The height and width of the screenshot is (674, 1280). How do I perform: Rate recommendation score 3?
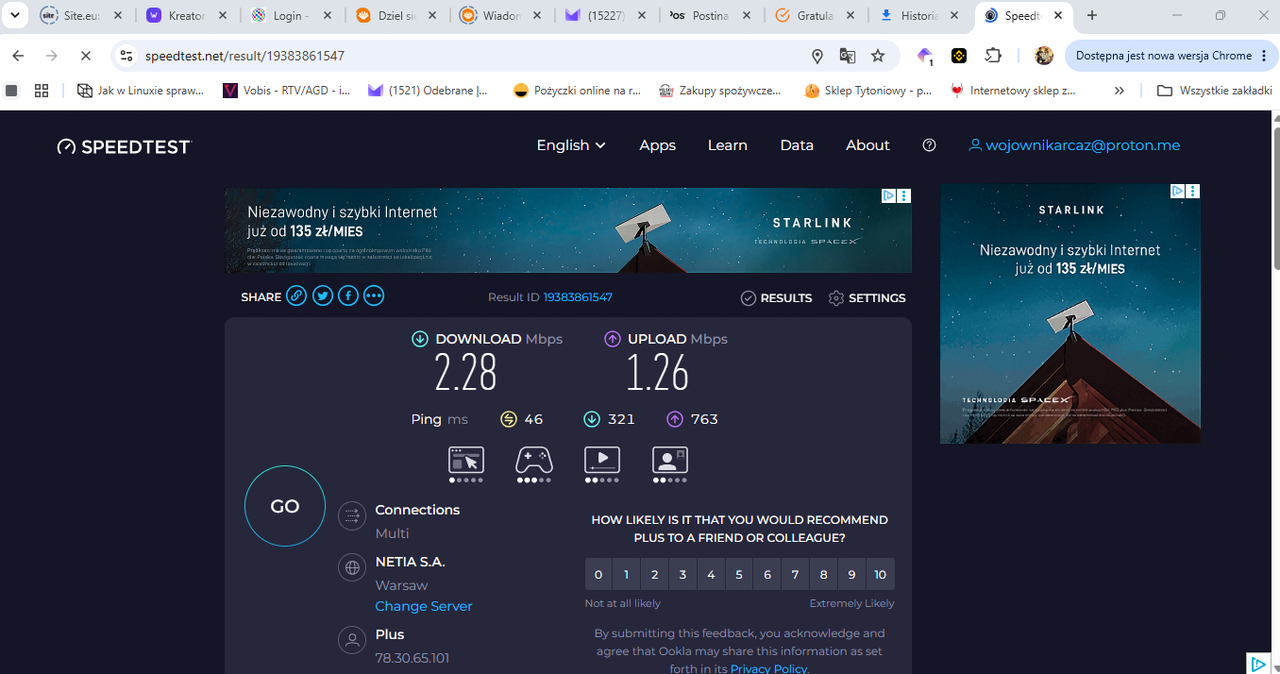[x=683, y=574]
